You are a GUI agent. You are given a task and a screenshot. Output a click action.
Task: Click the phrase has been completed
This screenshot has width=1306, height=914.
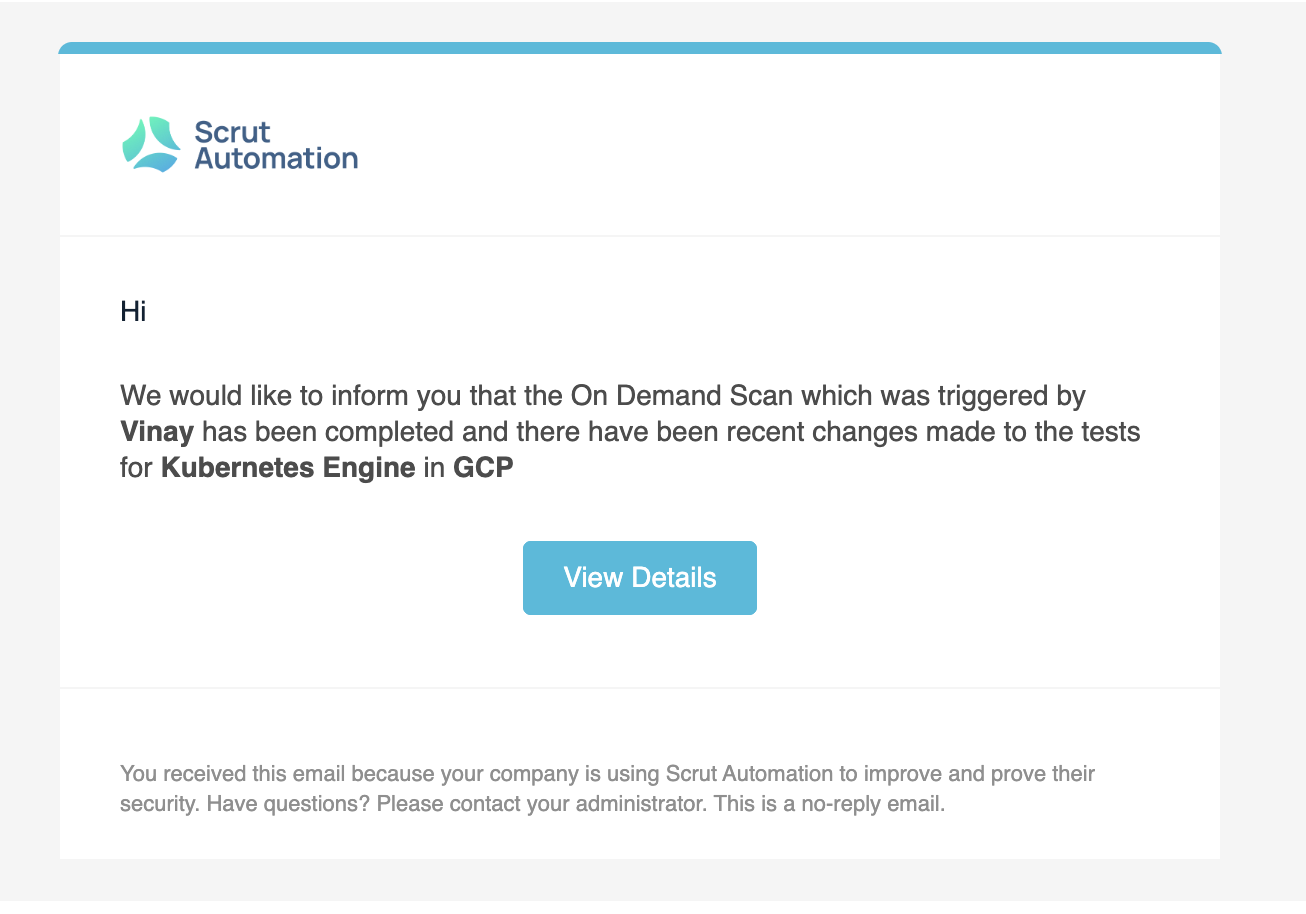(302, 432)
